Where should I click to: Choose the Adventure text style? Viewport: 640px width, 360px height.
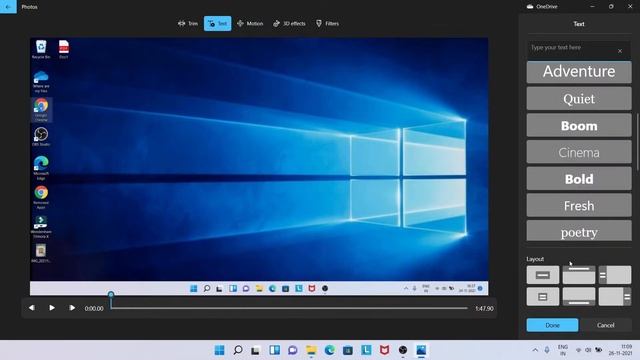click(x=579, y=72)
